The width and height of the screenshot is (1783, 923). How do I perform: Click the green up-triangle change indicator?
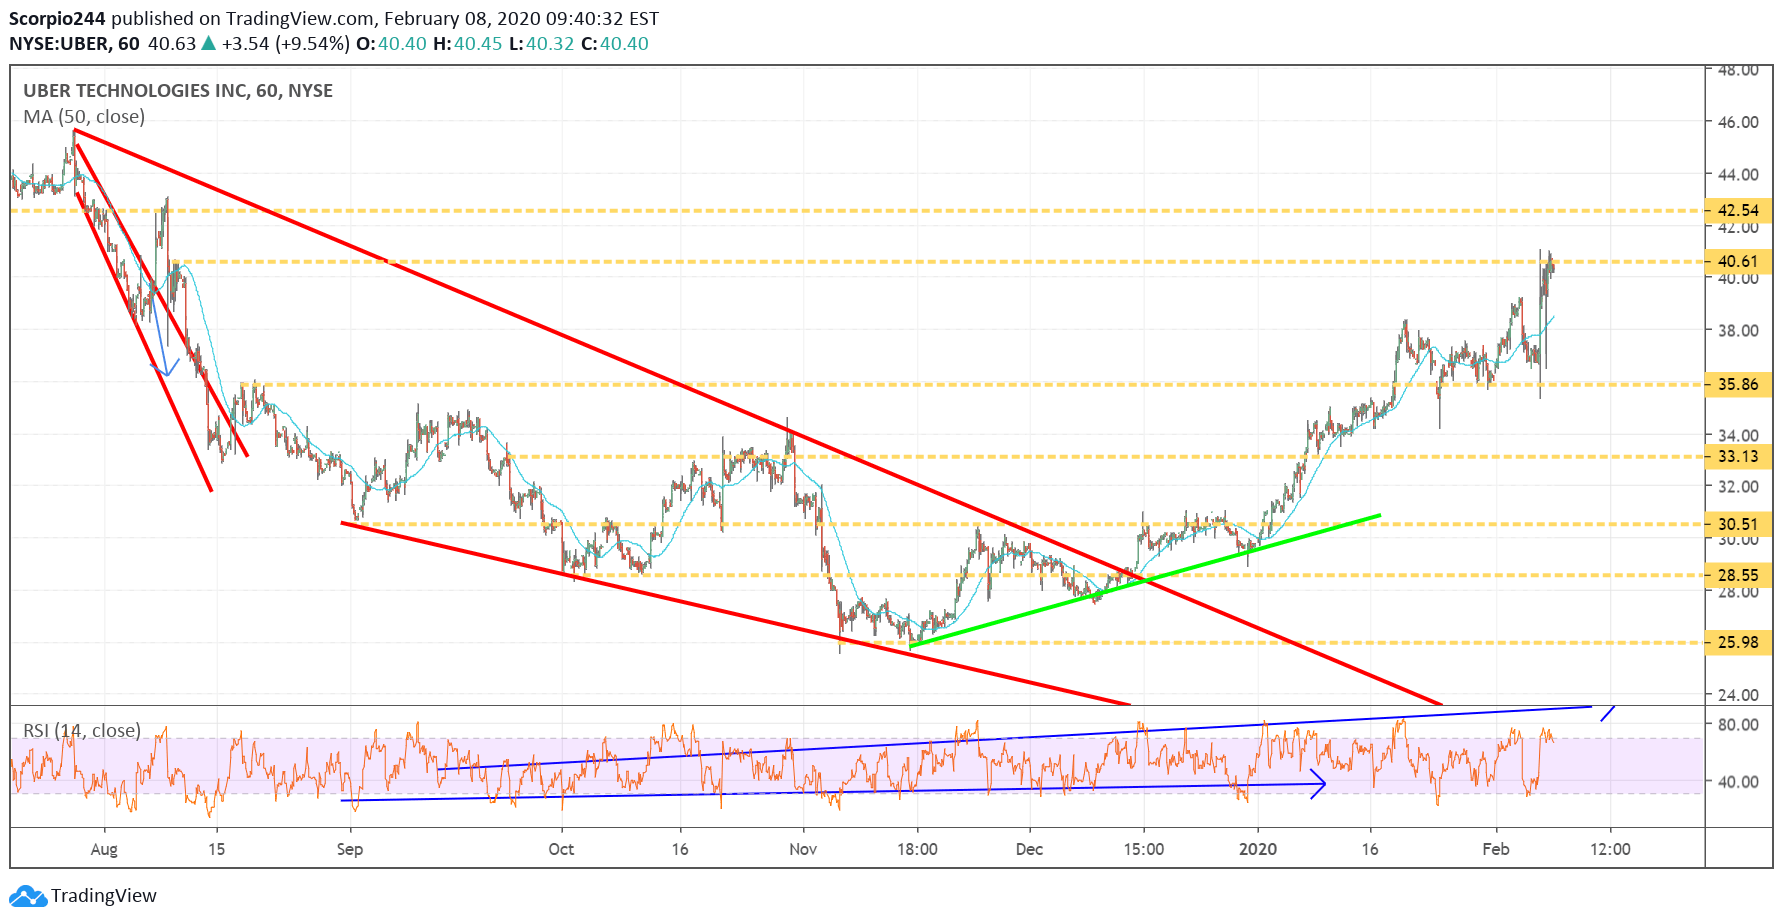(208, 43)
